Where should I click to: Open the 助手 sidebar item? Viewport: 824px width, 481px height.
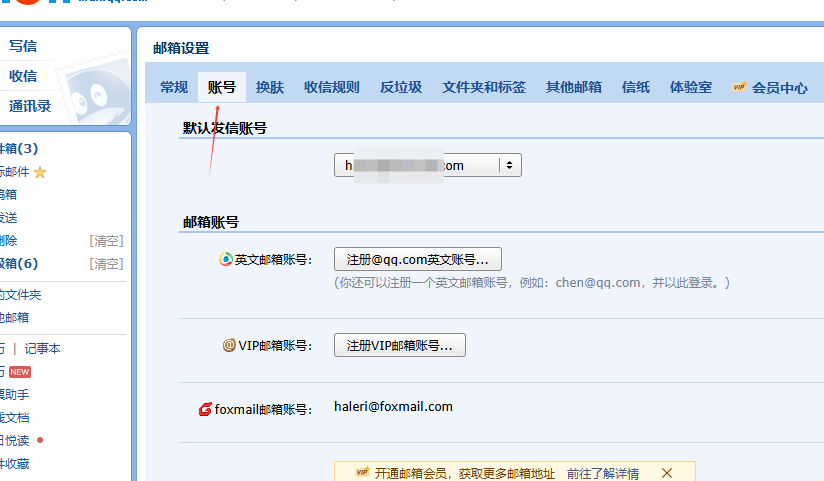click(x=14, y=395)
